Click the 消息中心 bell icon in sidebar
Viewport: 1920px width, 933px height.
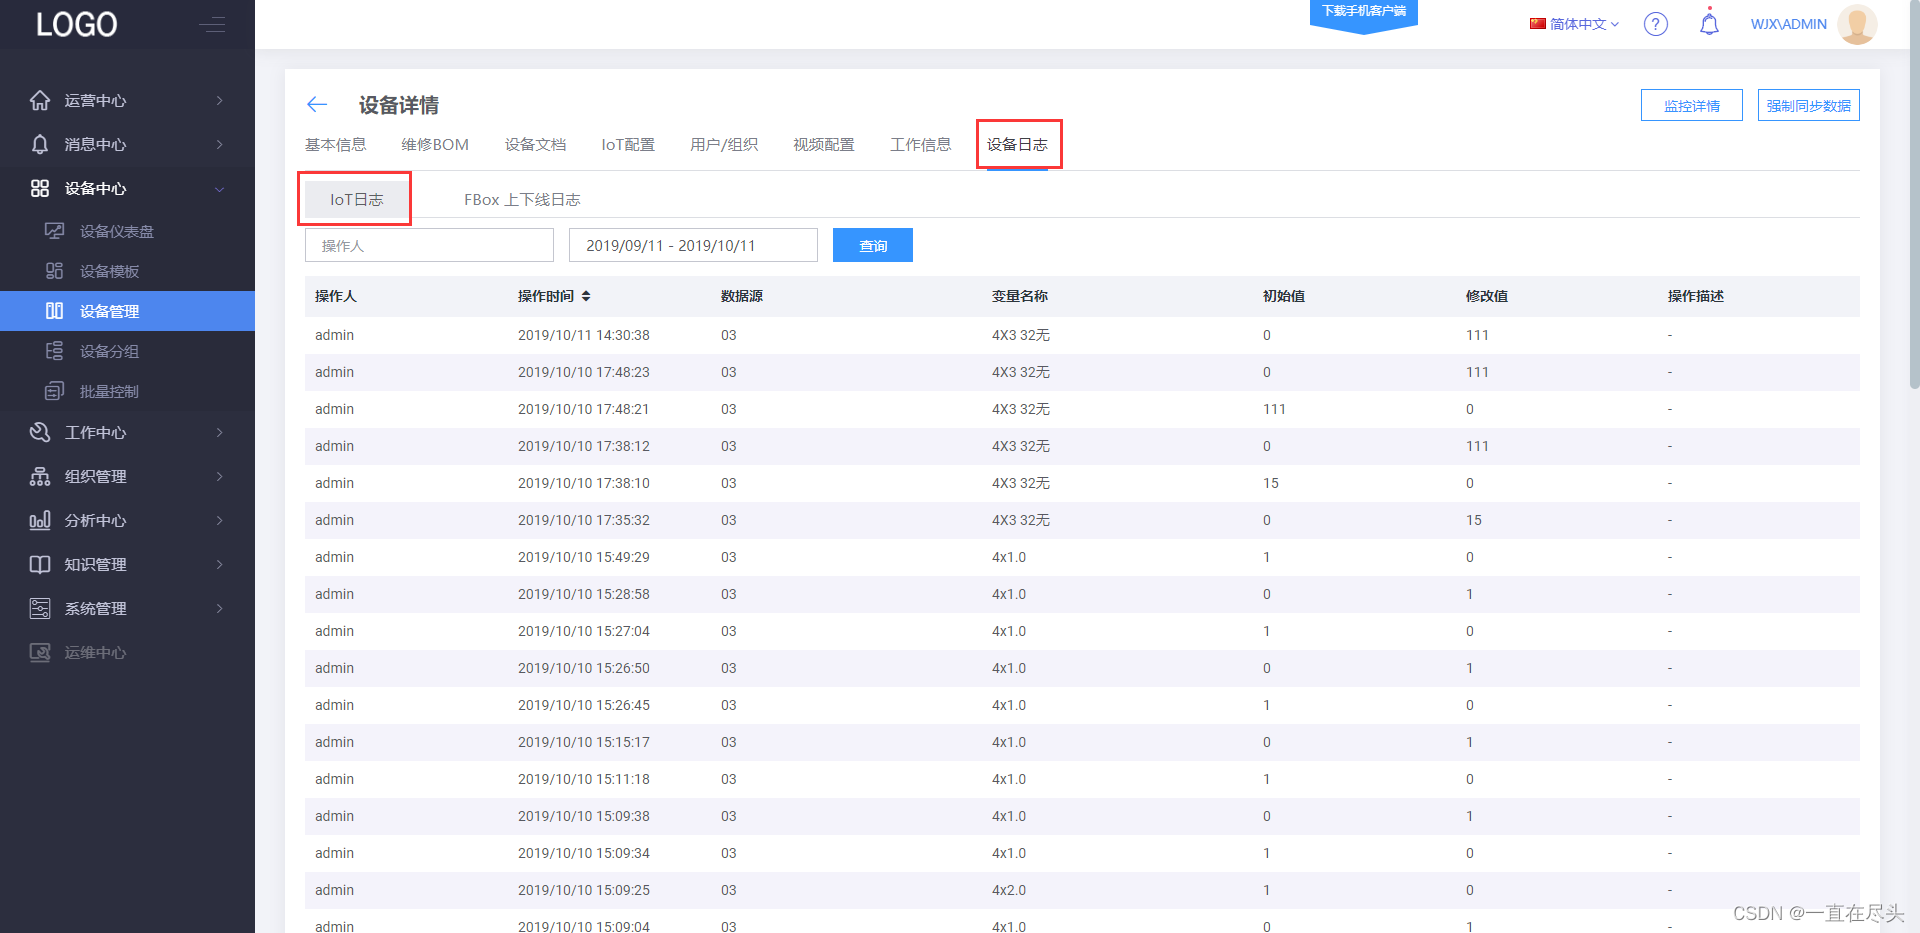point(40,144)
